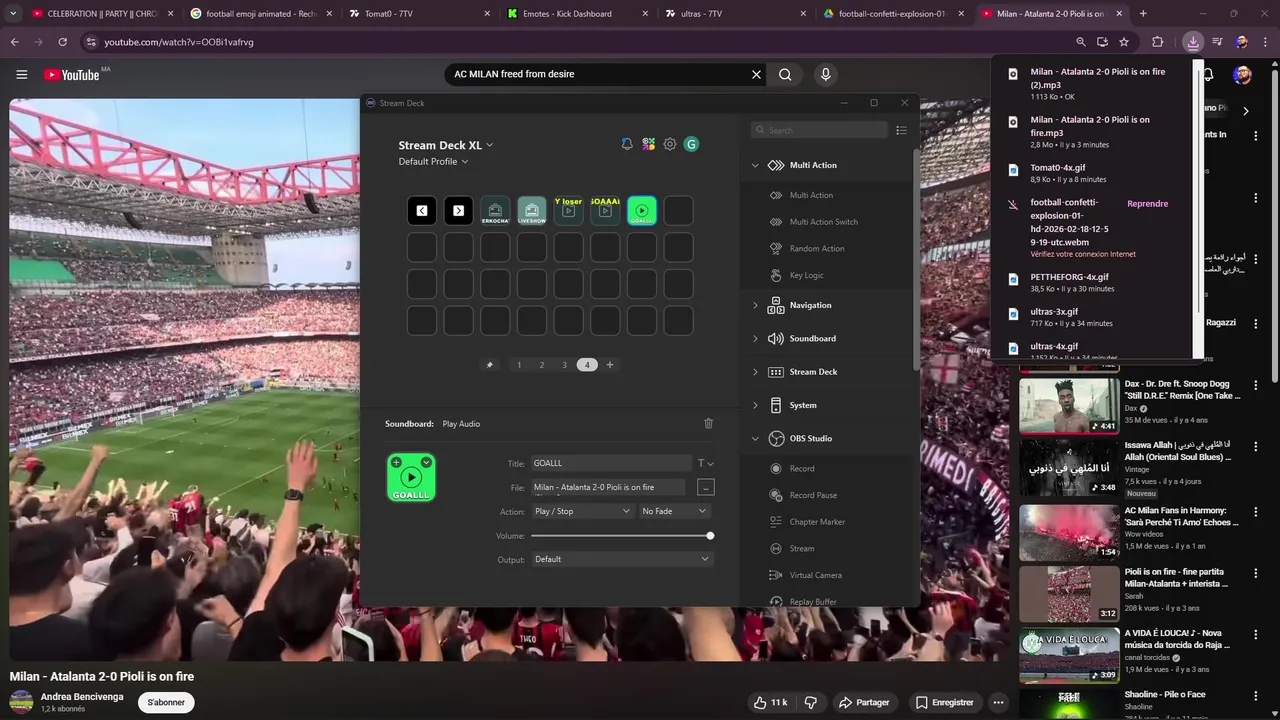Open Stream Deck preferences gear
The image size is (1280, 720).
click(670, 144)
